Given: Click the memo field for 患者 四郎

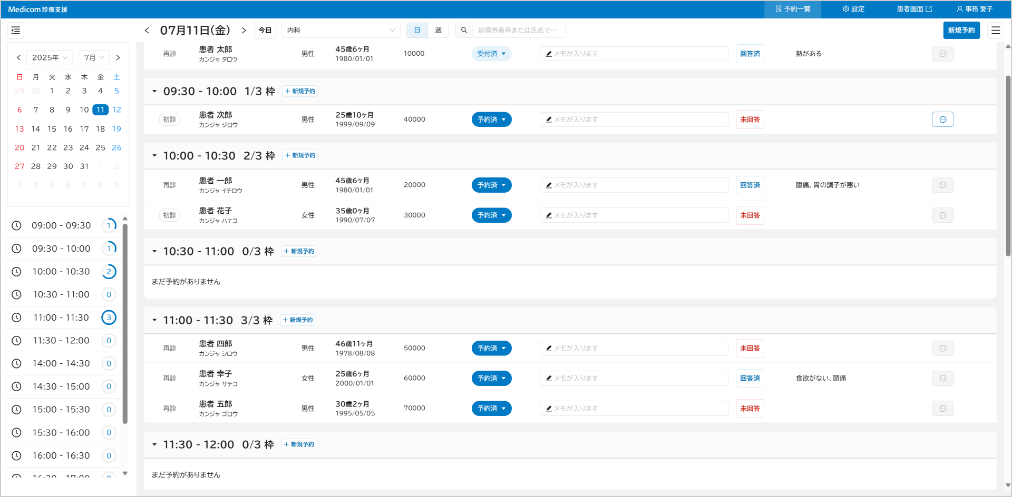Looking at the screenshot, I should tap(634, 348).
